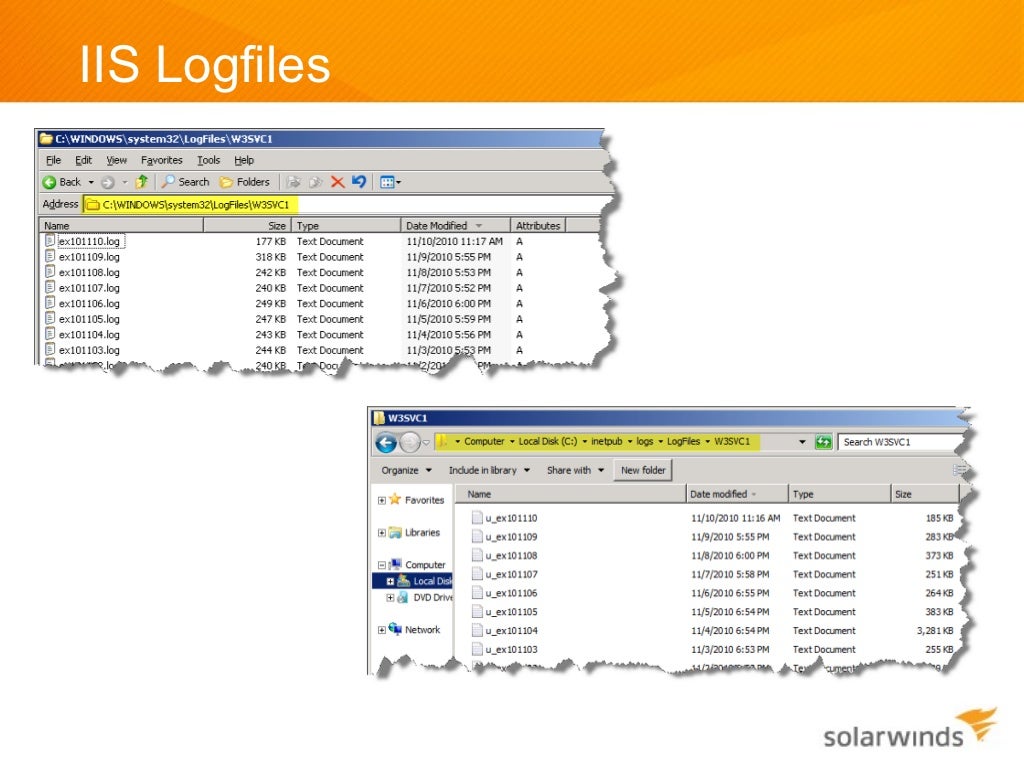Open the Include in library dropdown
Viewport: 1024px width, 768px height.
point(489,470)
